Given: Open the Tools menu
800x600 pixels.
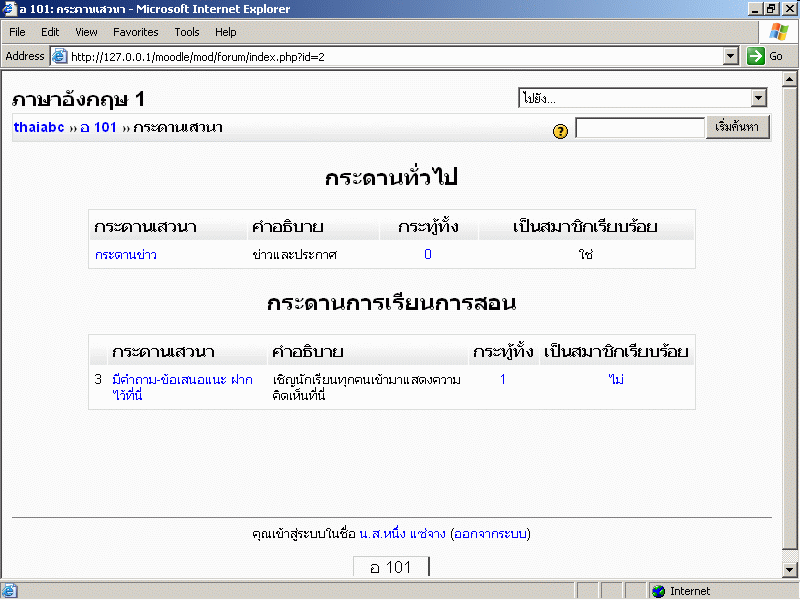Looking at the screenshot, I should 186,32.
